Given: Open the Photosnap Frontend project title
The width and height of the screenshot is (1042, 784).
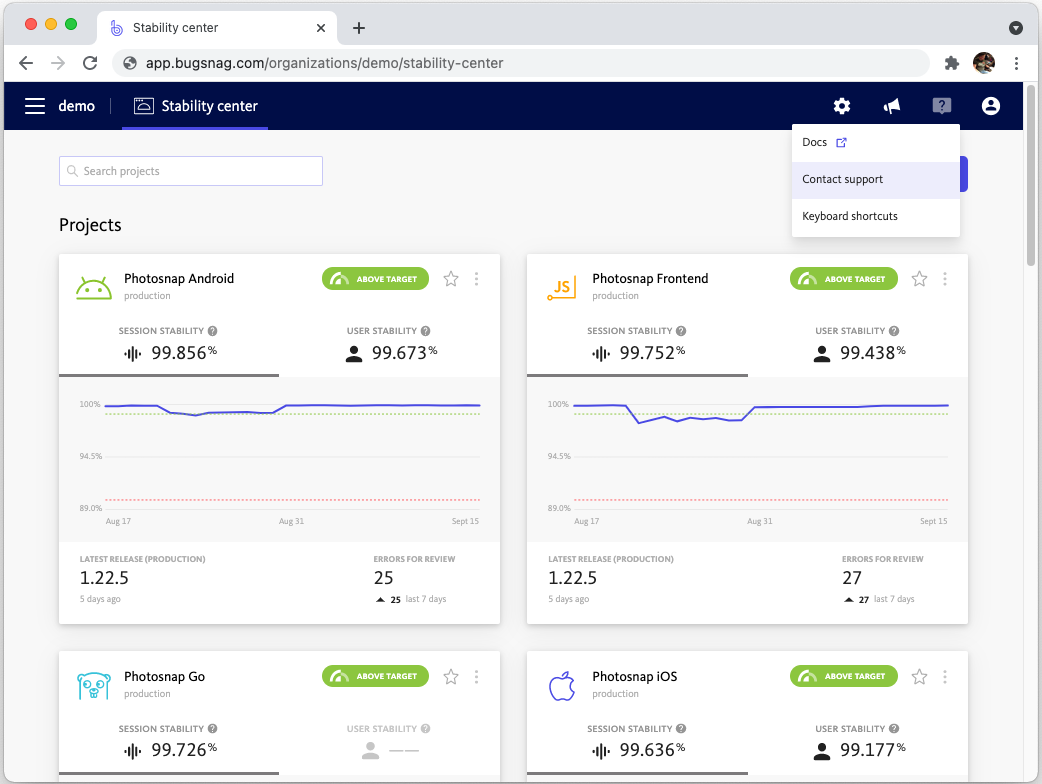Looking at the screenshot, I should click(650, 278).
